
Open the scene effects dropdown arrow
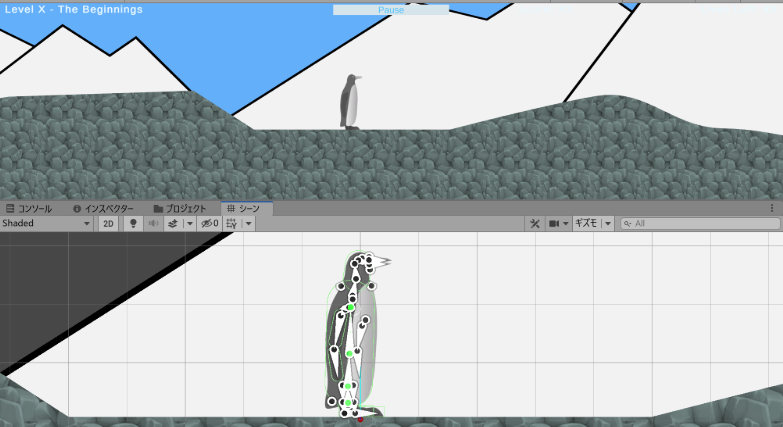coord(190,223)
